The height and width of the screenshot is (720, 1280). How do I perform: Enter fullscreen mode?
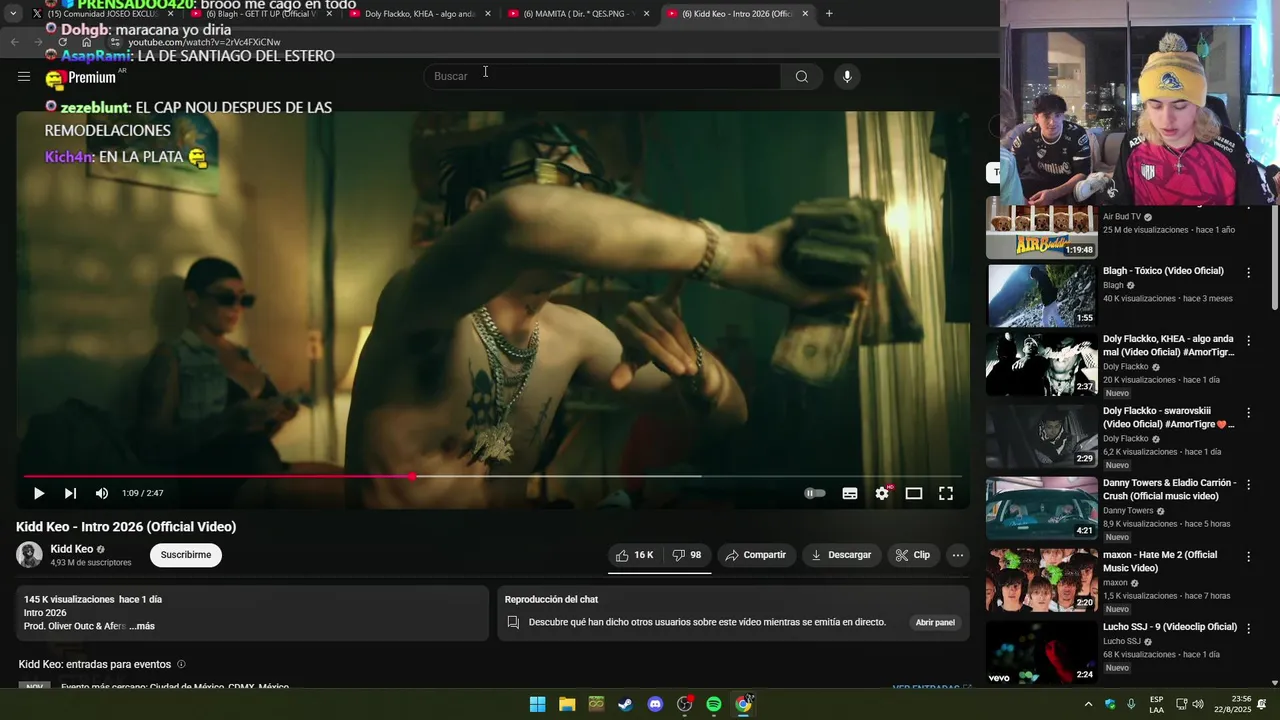(x=946, y=493)
